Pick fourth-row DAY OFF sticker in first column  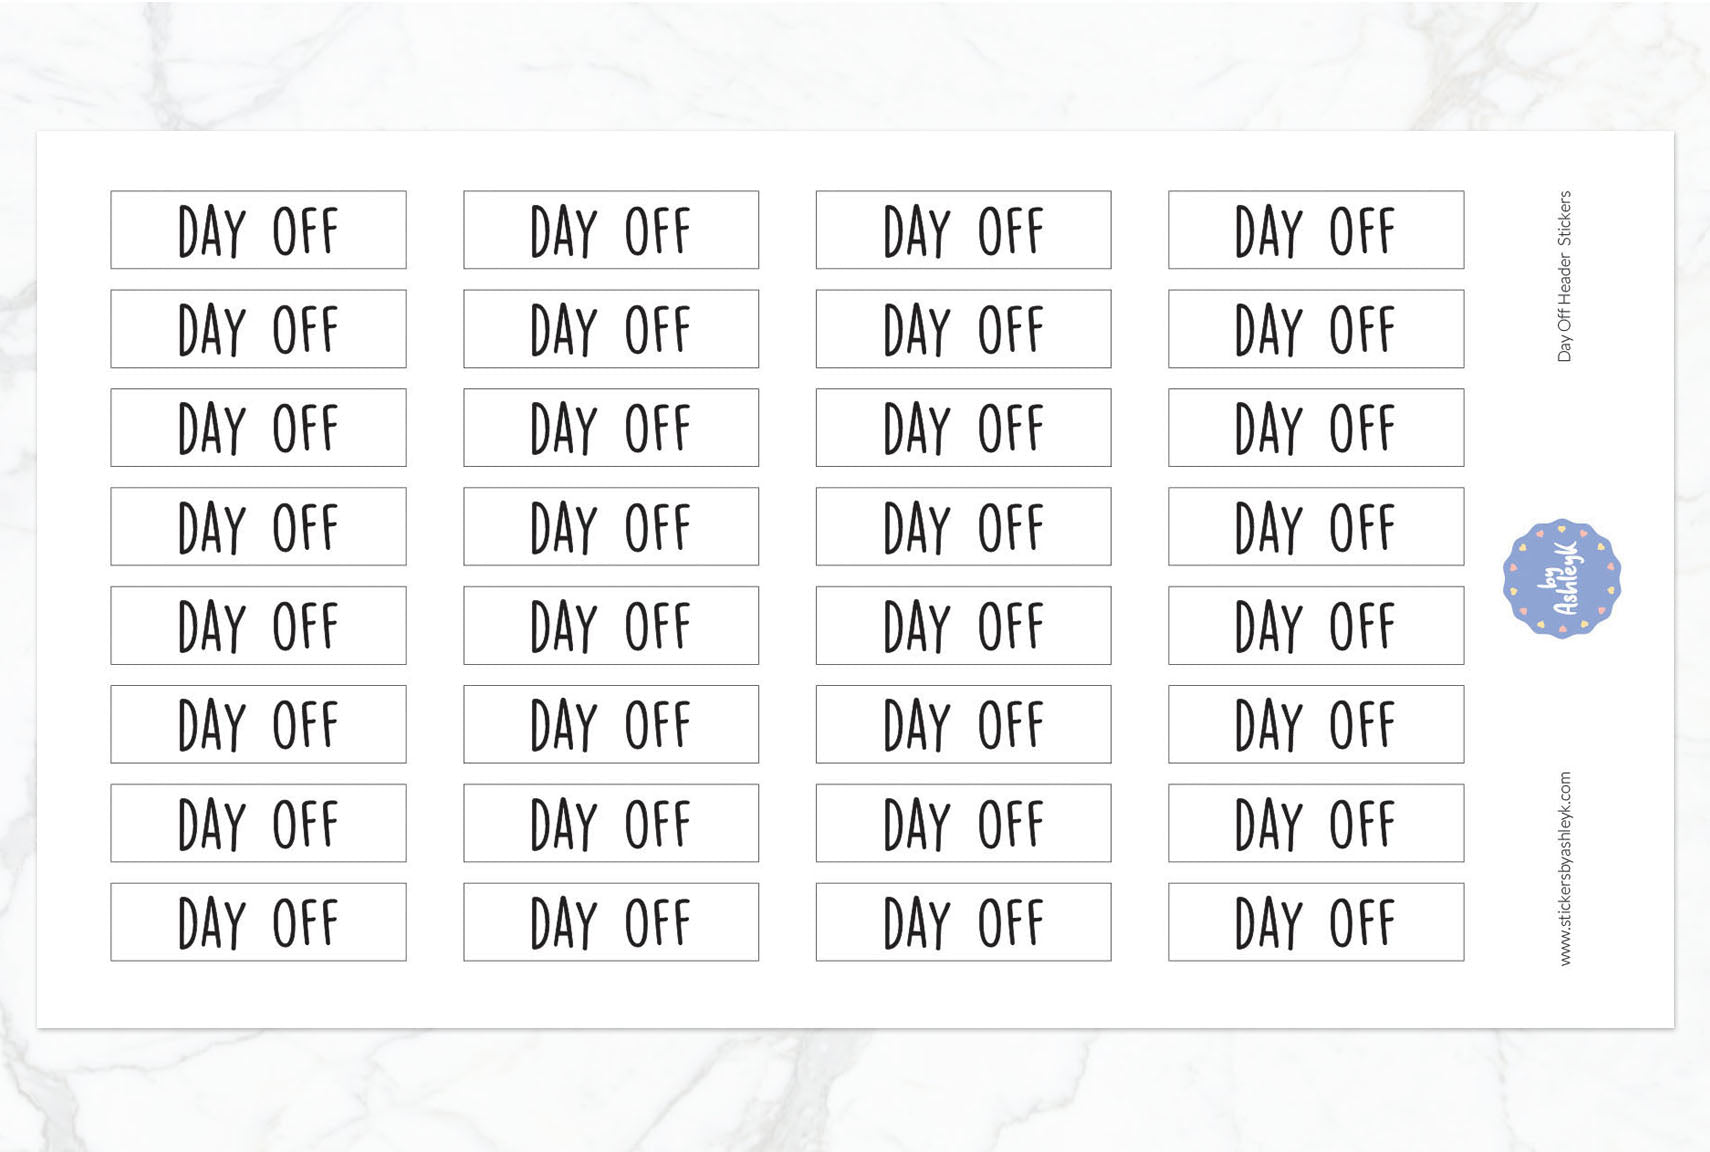(x=258, y=527)
